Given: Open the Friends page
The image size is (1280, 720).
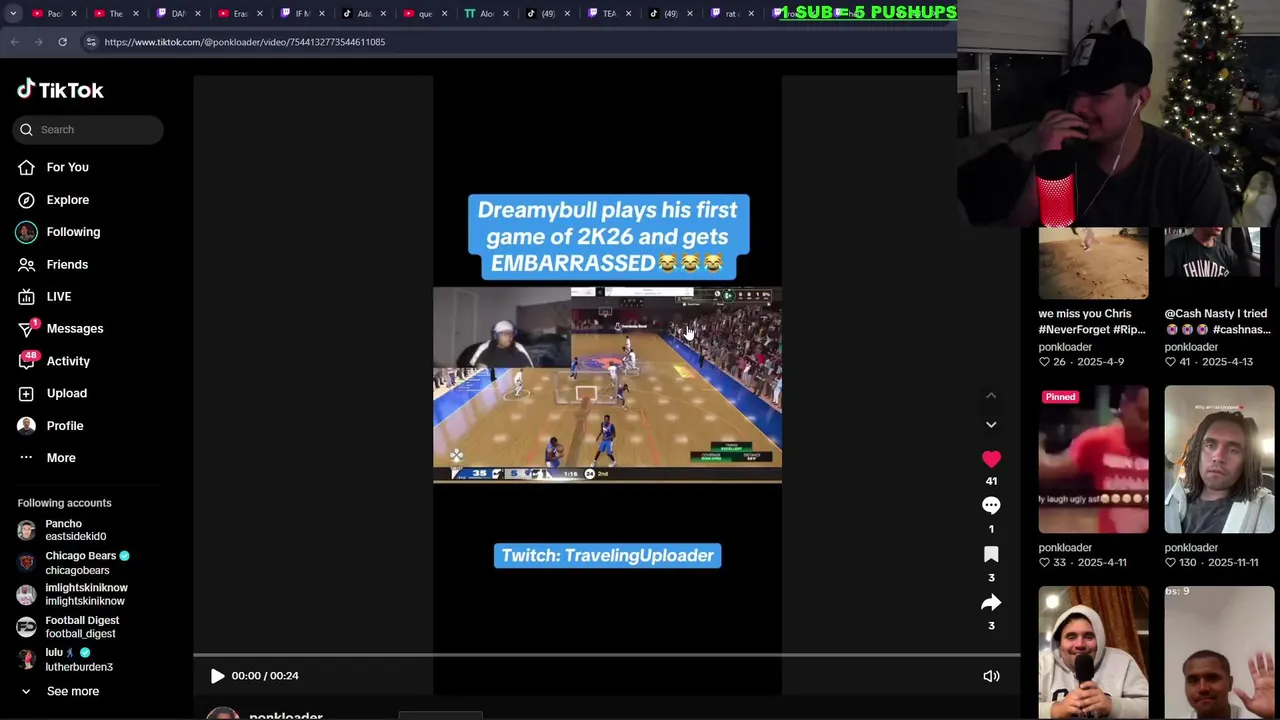Looking at the screenshot, I should click(x=67, y=264).
